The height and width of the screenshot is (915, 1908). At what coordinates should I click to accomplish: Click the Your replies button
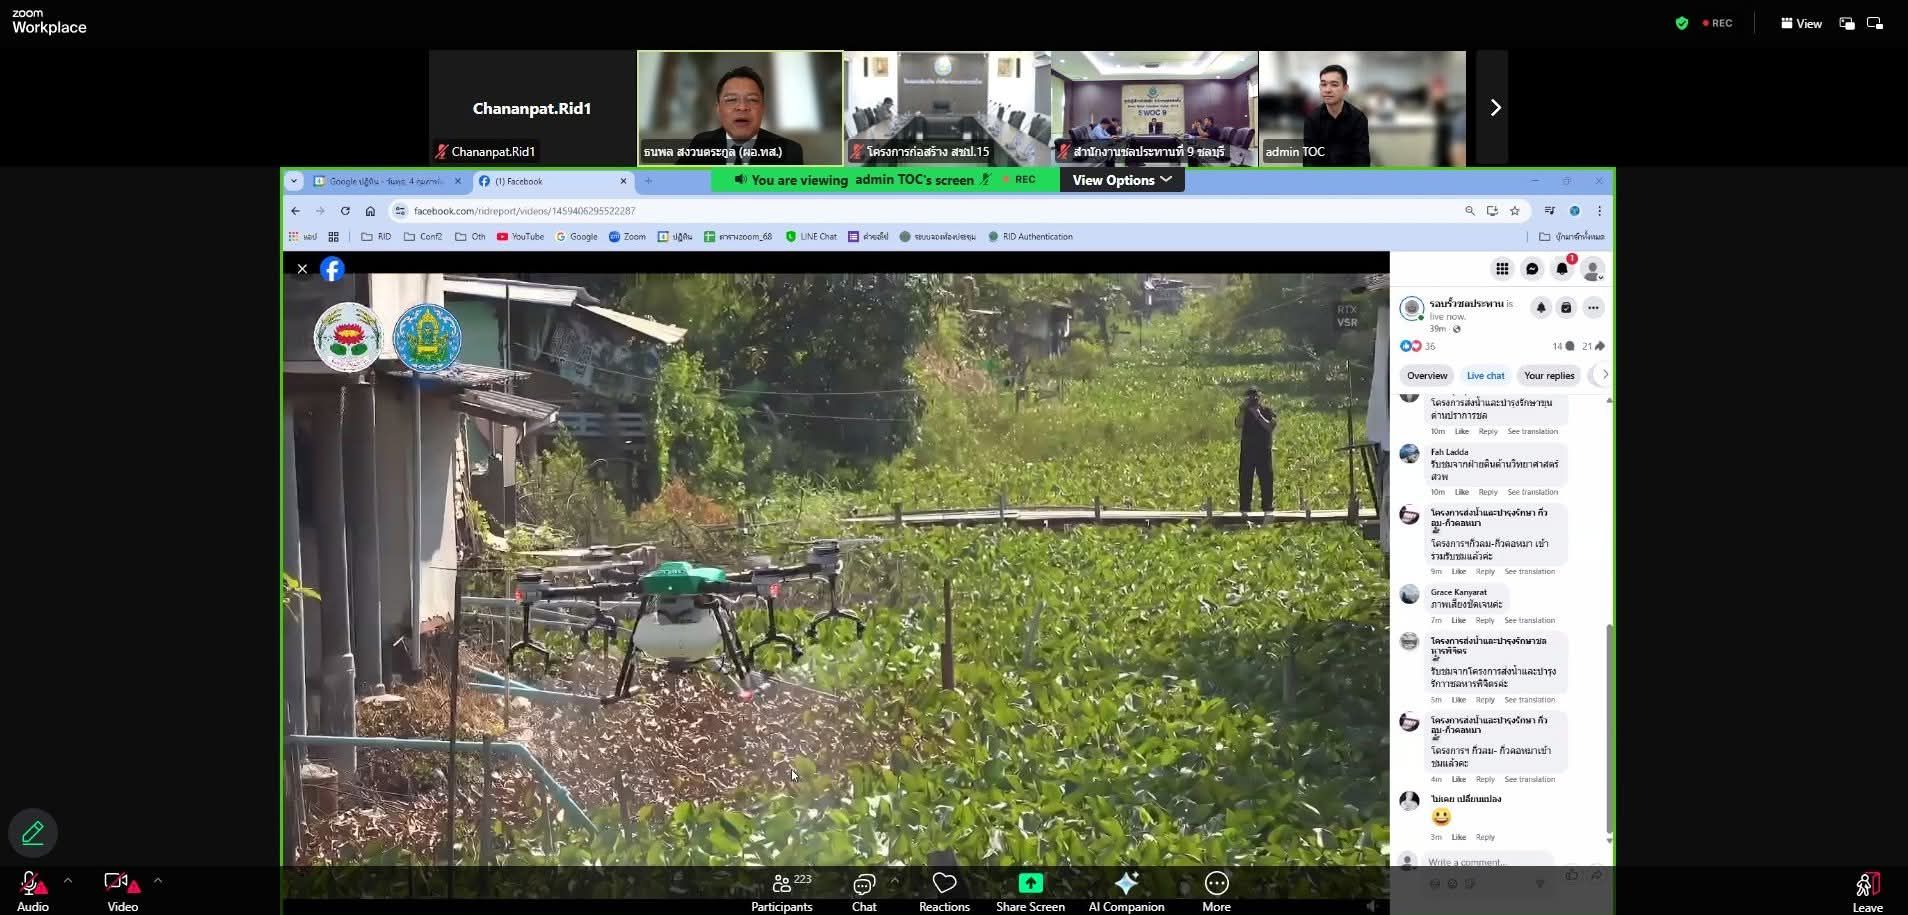pyautogui.click(x=1548, y=376)
